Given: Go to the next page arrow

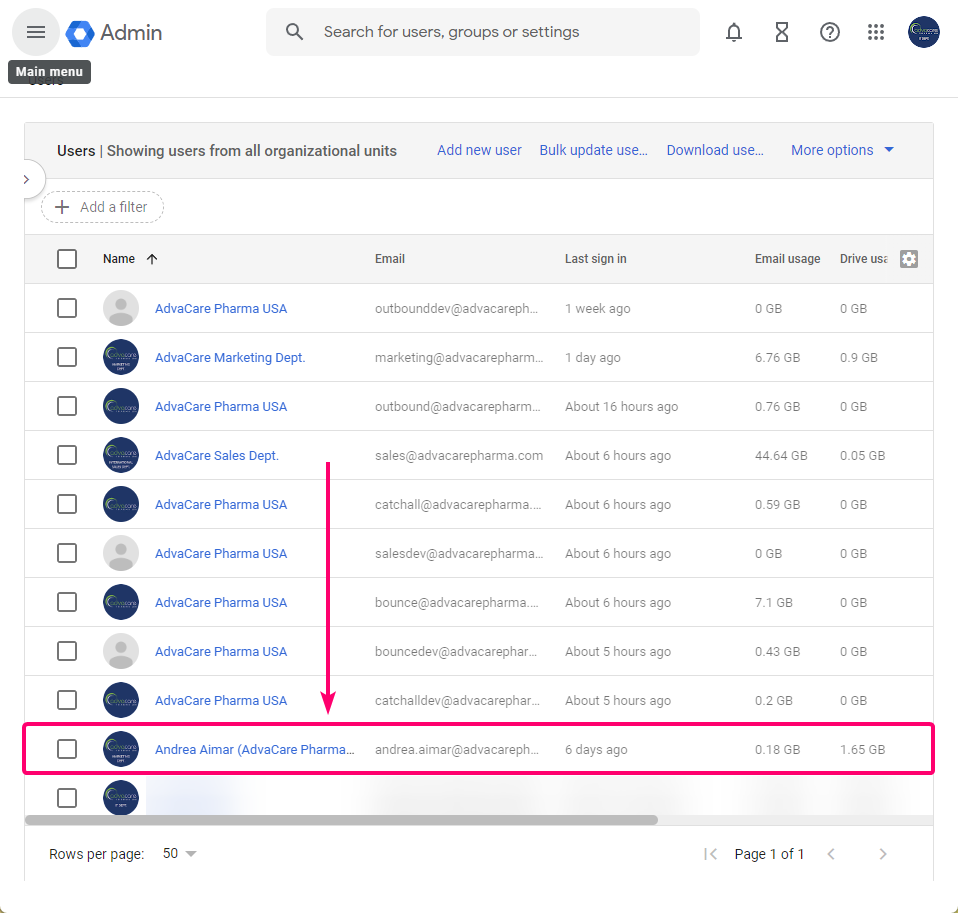Looking at the screenshot, I should tap(883, 854).
